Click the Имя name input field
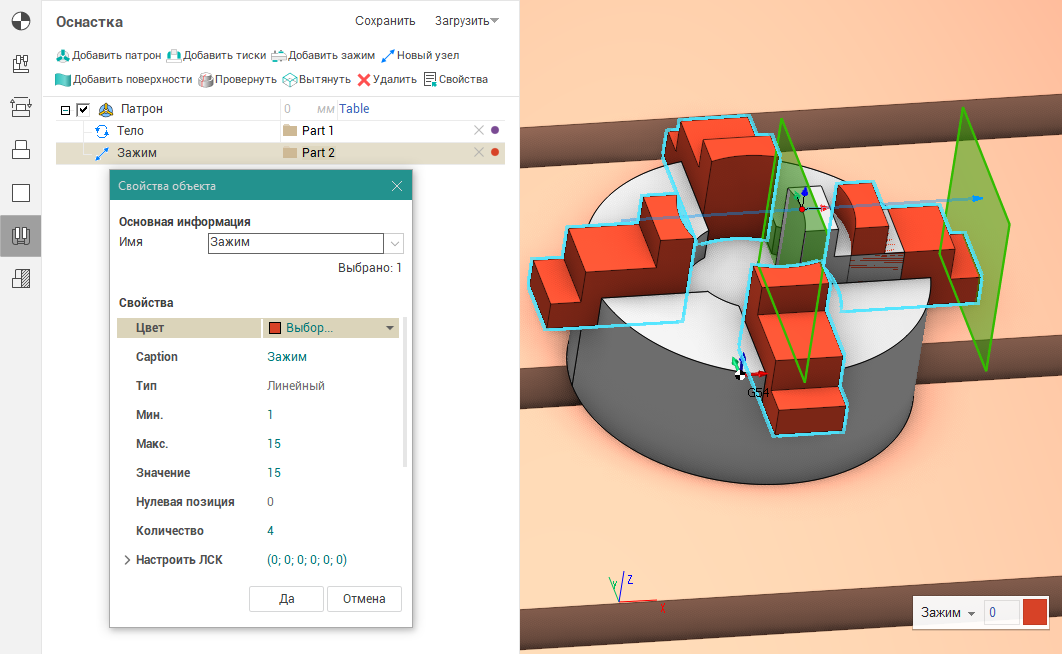The height and width of the screenshot is (654, 1062). tap(295, 242)
